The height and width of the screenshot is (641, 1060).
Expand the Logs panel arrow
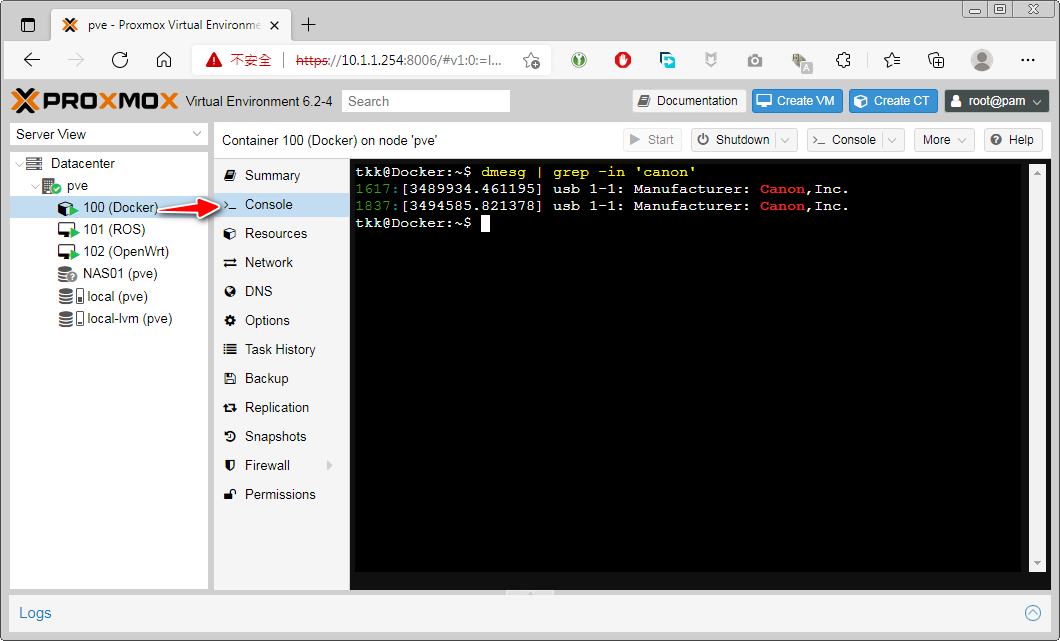pos(1033,613)
